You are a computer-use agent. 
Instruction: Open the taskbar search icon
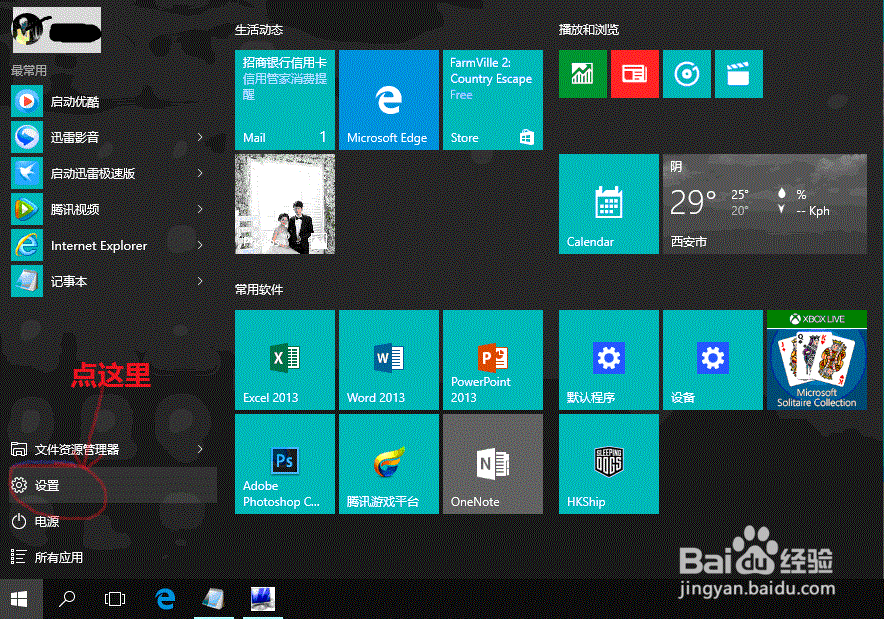click(66, 598)
